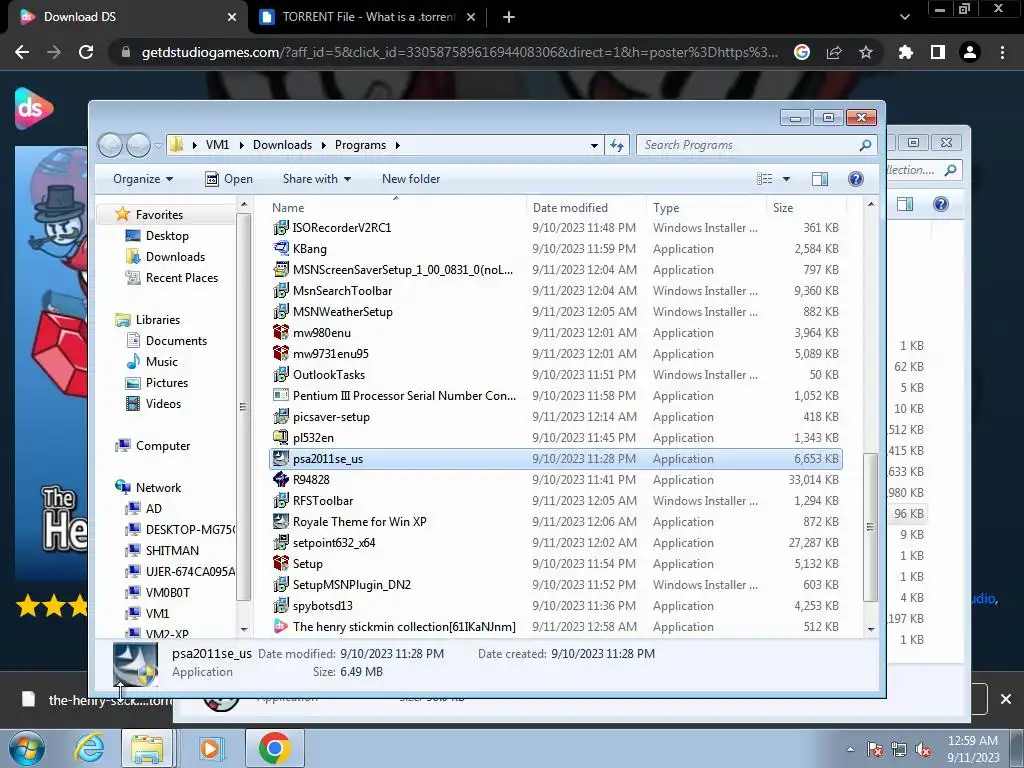1024x768 pixels.
Task: Expand the address bar history dropdown arrow
Action: click(x=594, y=145)
